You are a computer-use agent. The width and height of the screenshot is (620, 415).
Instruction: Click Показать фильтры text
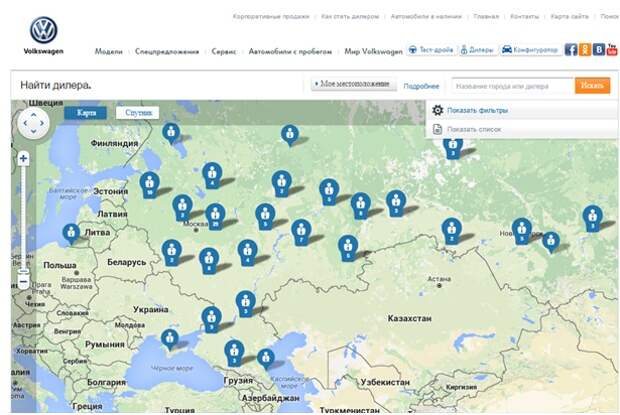(478, 111)
